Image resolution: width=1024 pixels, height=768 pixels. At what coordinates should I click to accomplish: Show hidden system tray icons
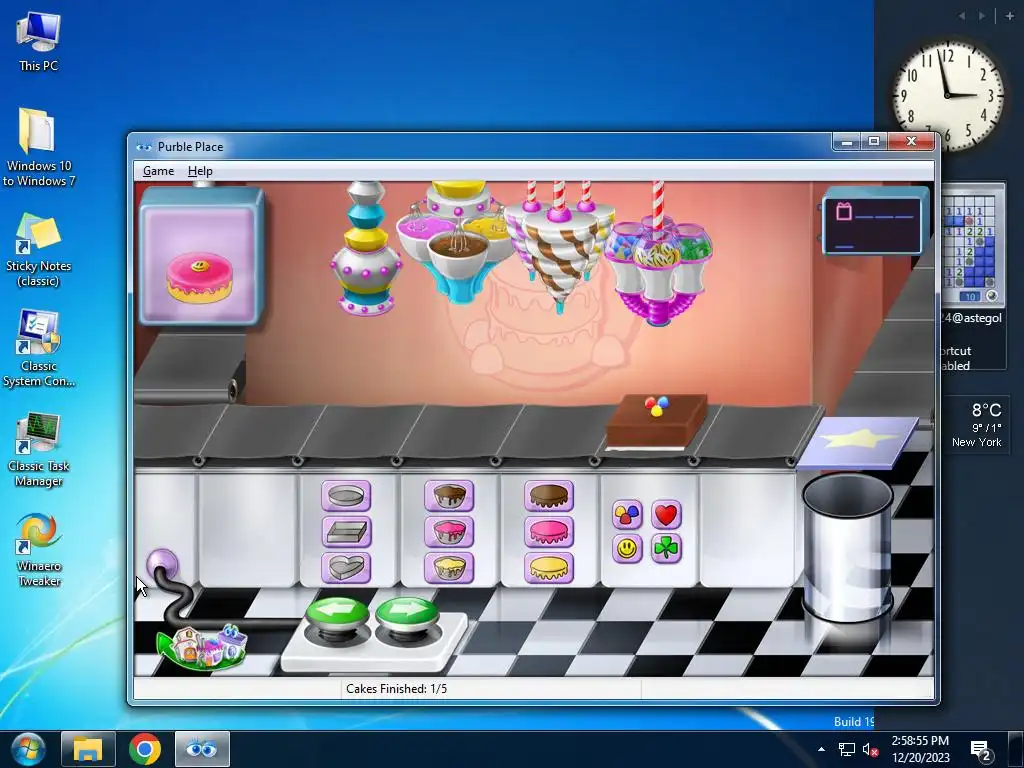[x=822, y=749]
